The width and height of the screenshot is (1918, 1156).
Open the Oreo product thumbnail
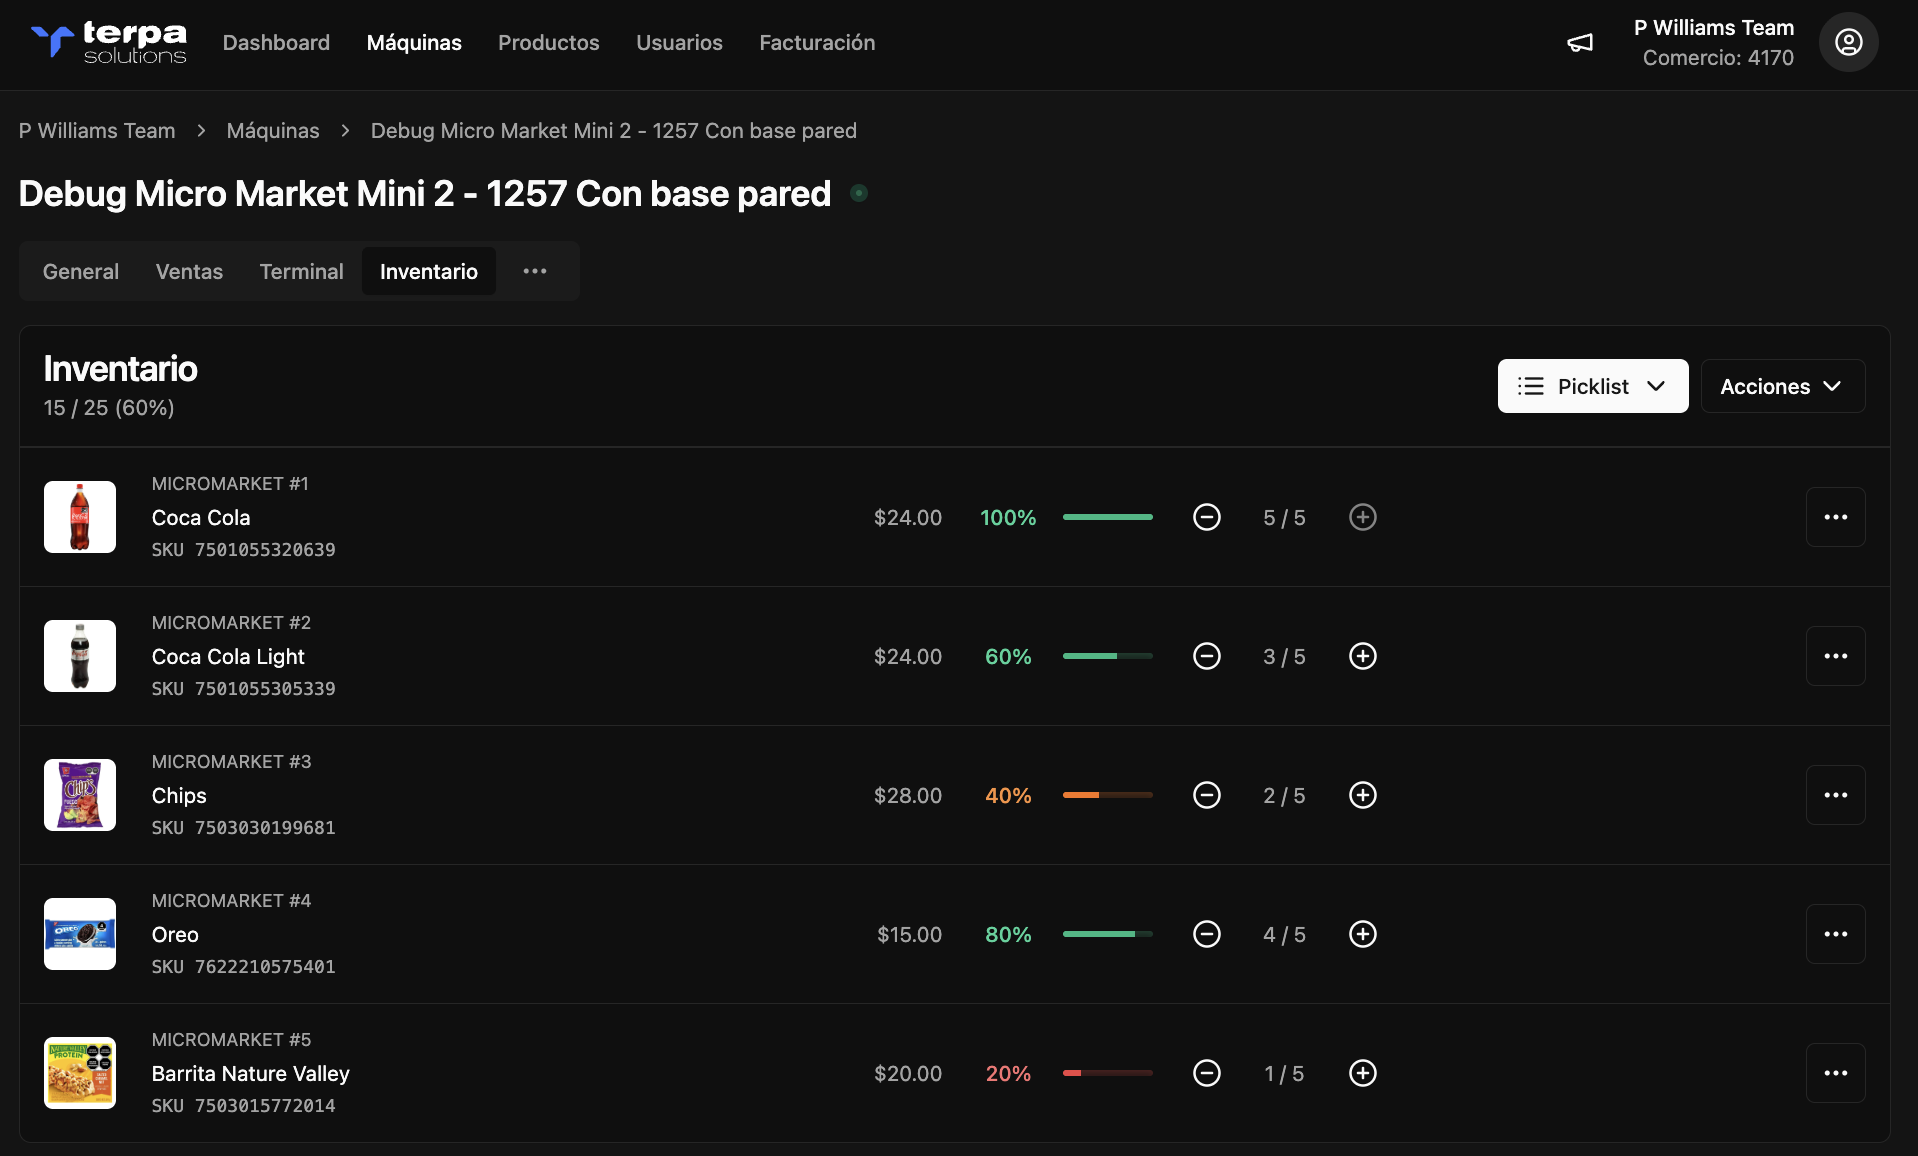point(80,934)
